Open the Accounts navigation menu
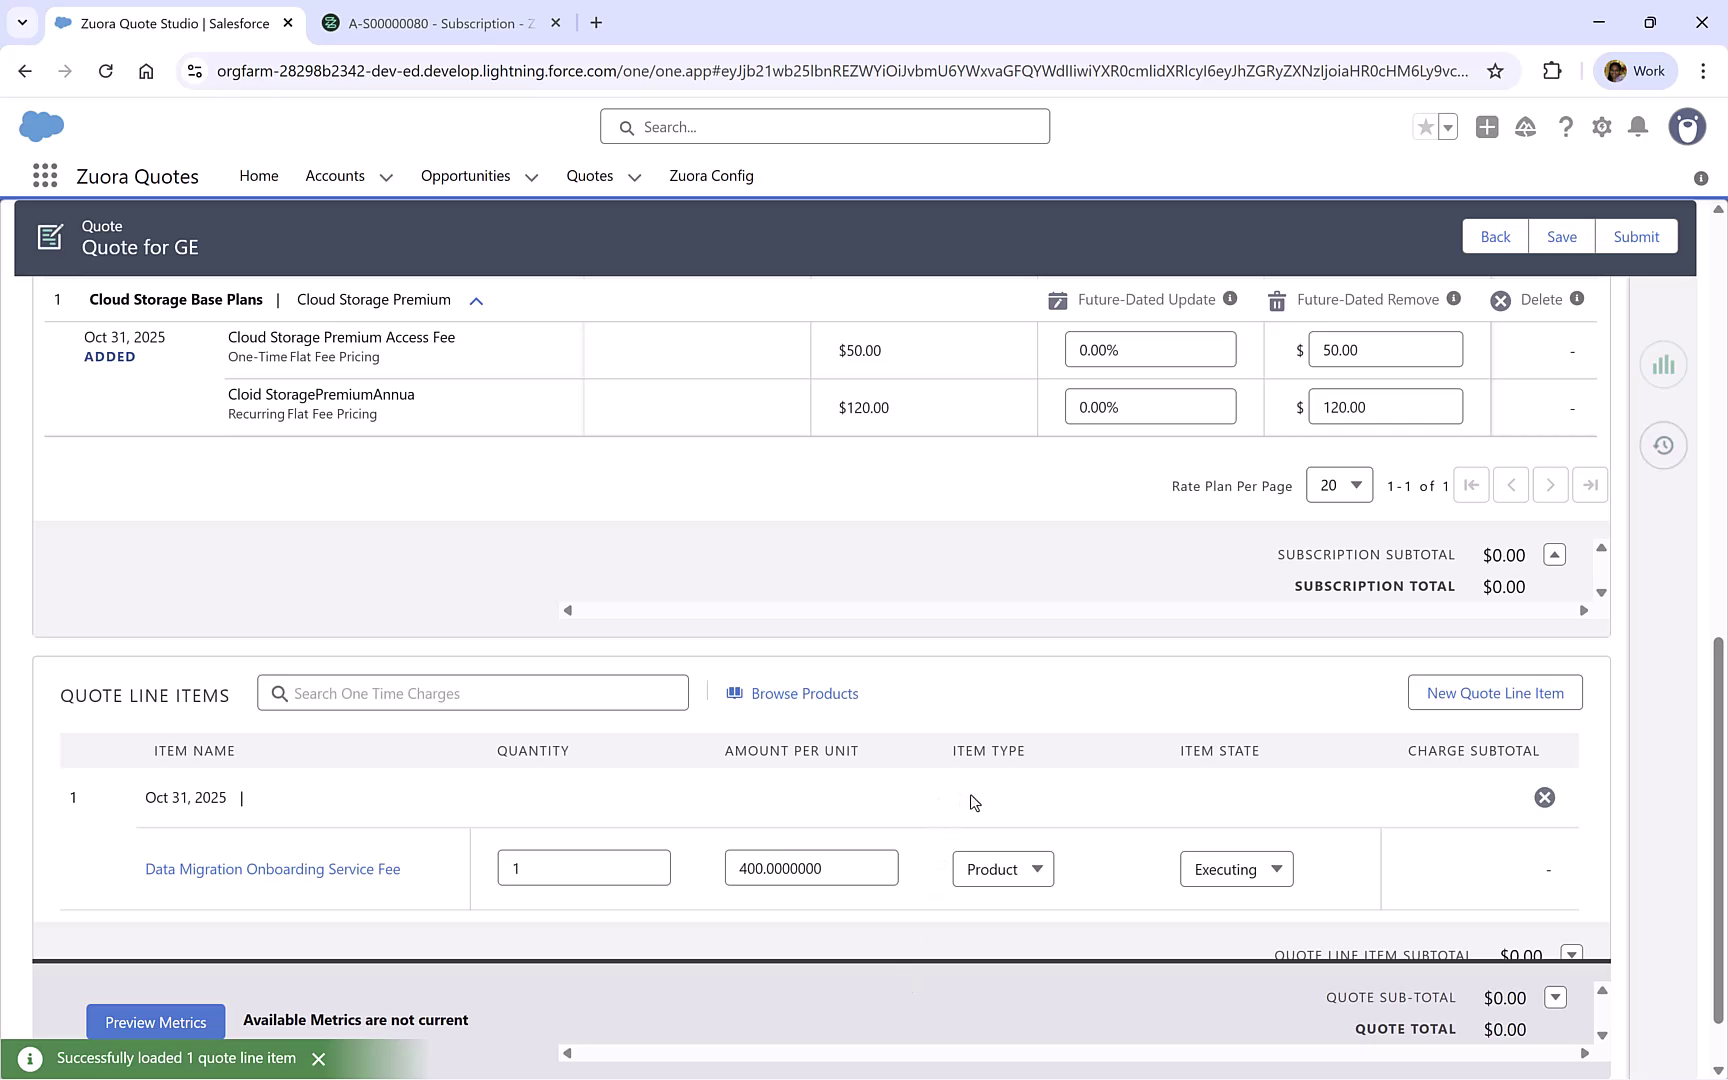 347,176
